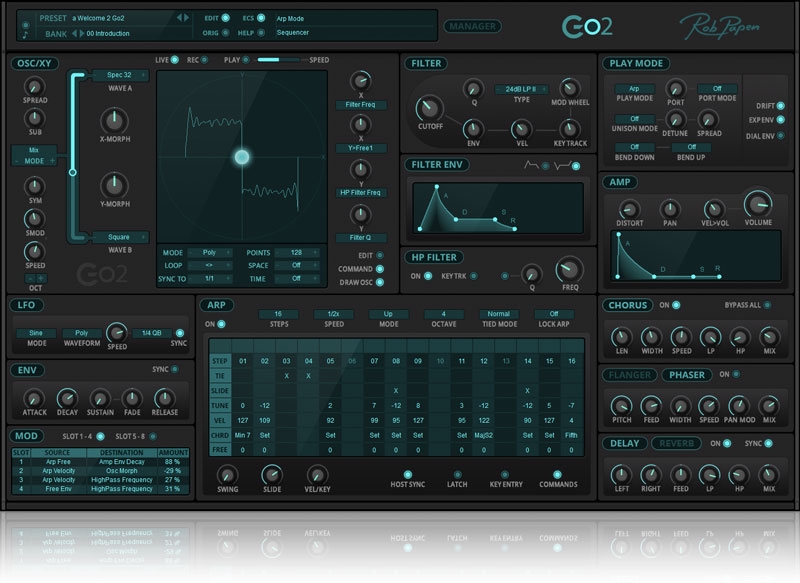Viewport: 800px width, 583px height.
Task: Click the filter Cutoff knob
Action: (429, 108)
